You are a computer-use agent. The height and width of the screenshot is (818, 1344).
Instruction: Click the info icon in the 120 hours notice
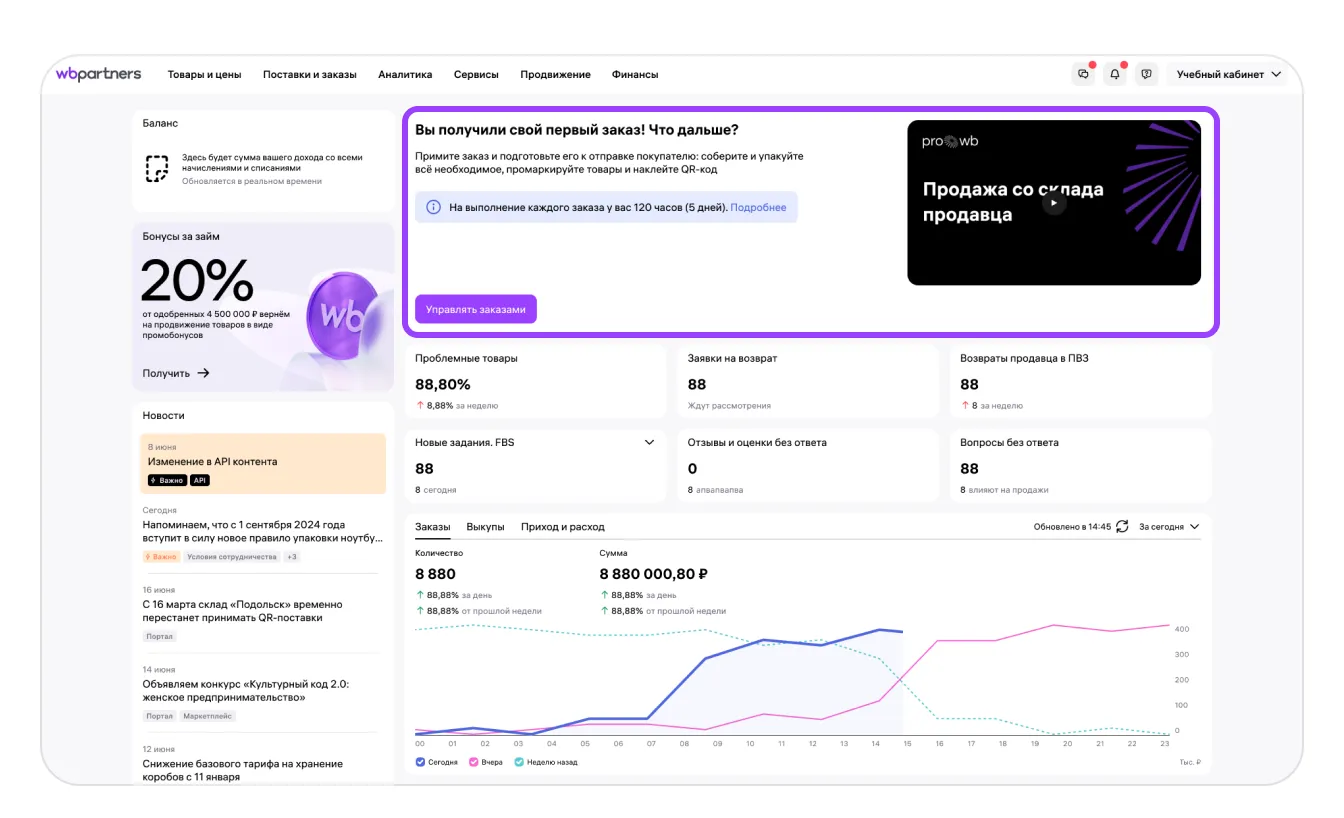click(433, 207)
